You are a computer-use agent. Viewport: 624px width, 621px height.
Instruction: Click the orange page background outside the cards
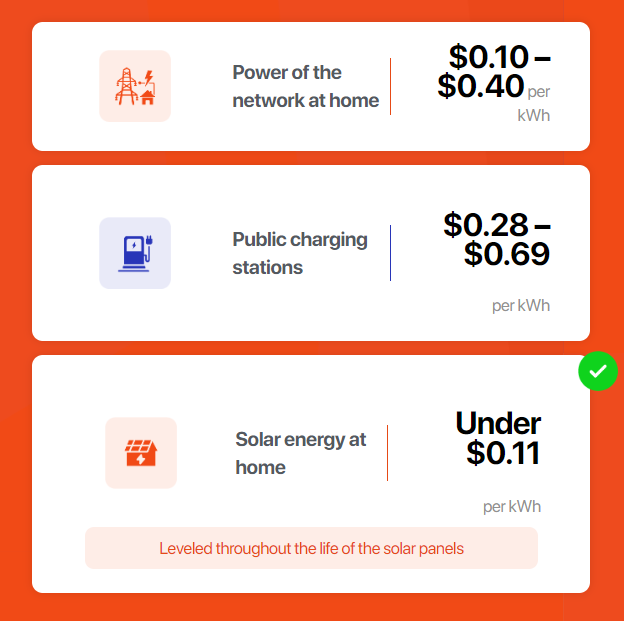(x=14, y=300)
